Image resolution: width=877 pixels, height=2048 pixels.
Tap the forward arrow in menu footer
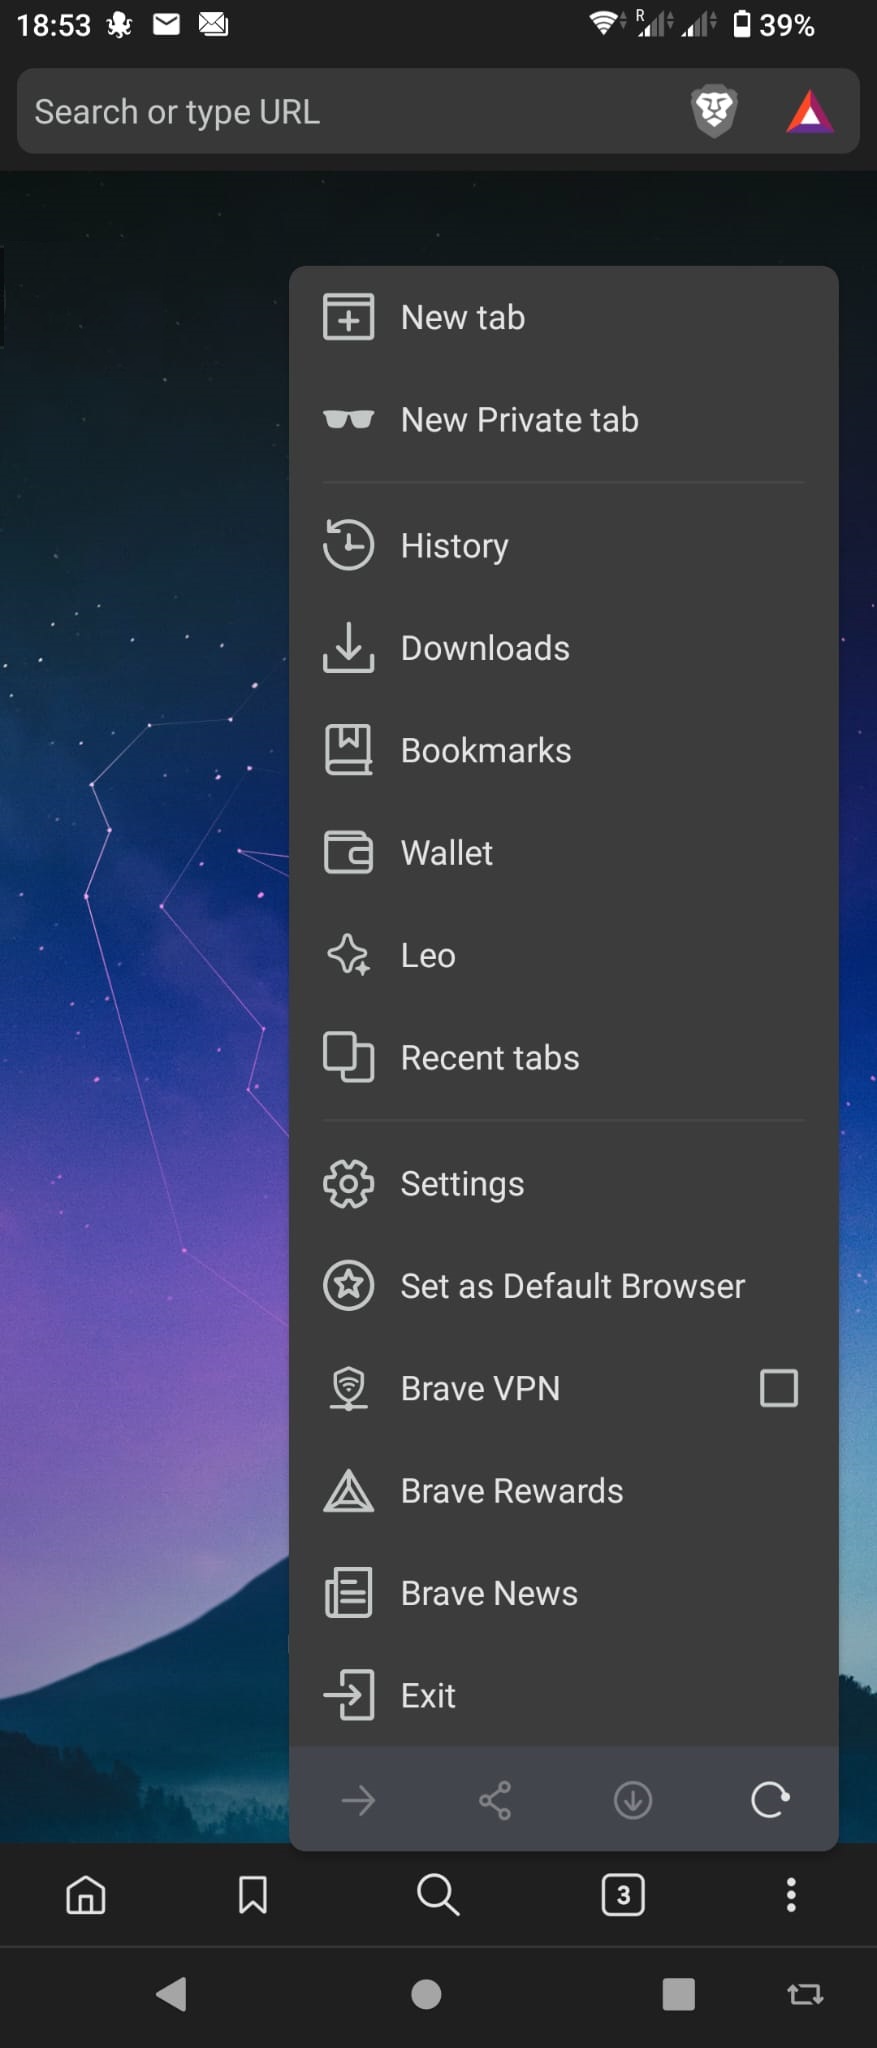point(358,1801)
